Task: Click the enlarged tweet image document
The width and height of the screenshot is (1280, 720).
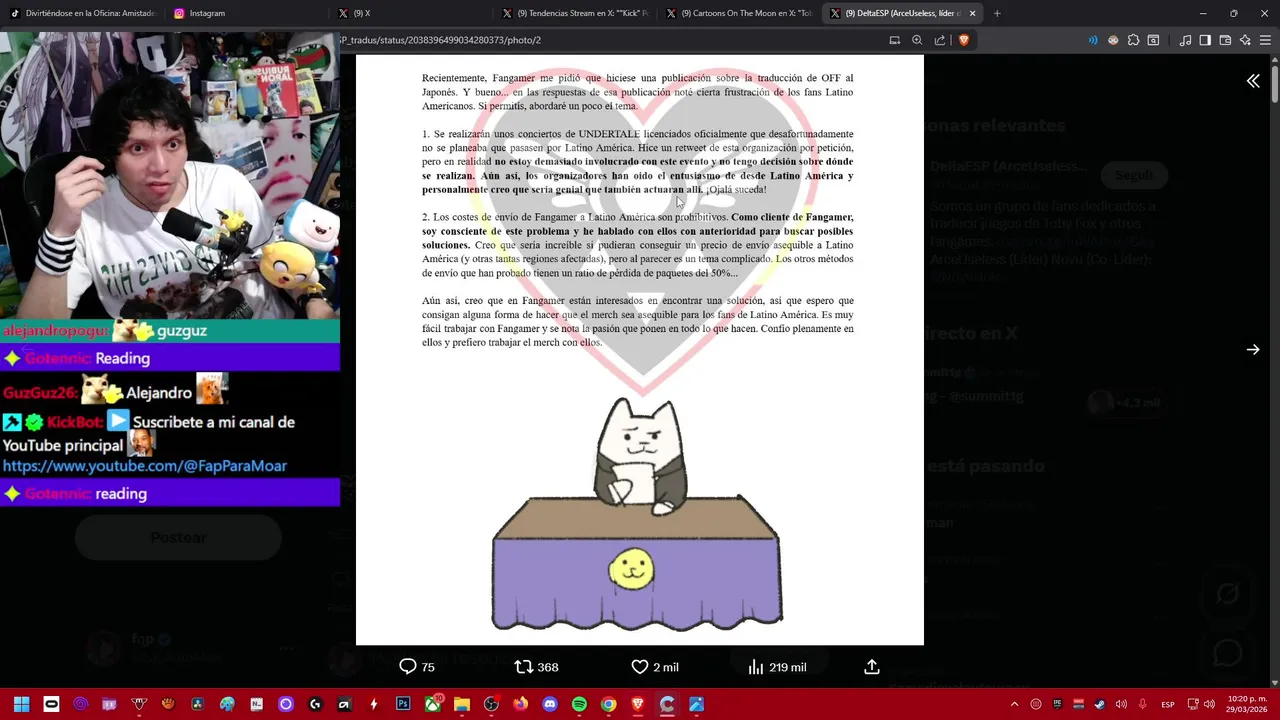Action: coord(640,350)
